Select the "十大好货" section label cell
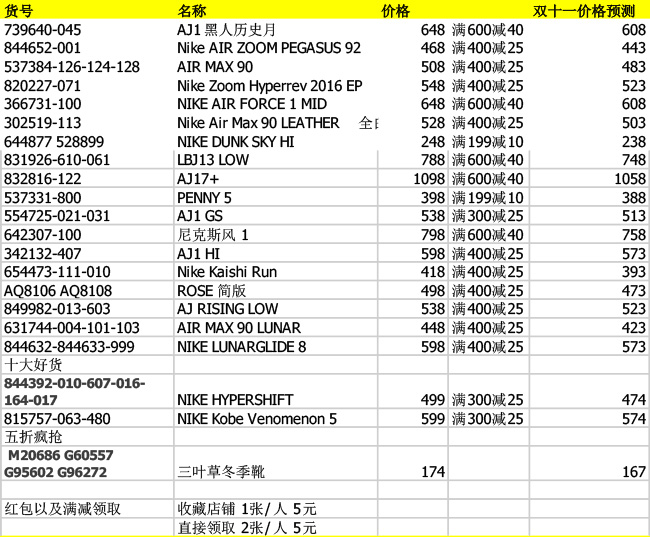This screenshot has width=650, height=537. tap(33, 365)
